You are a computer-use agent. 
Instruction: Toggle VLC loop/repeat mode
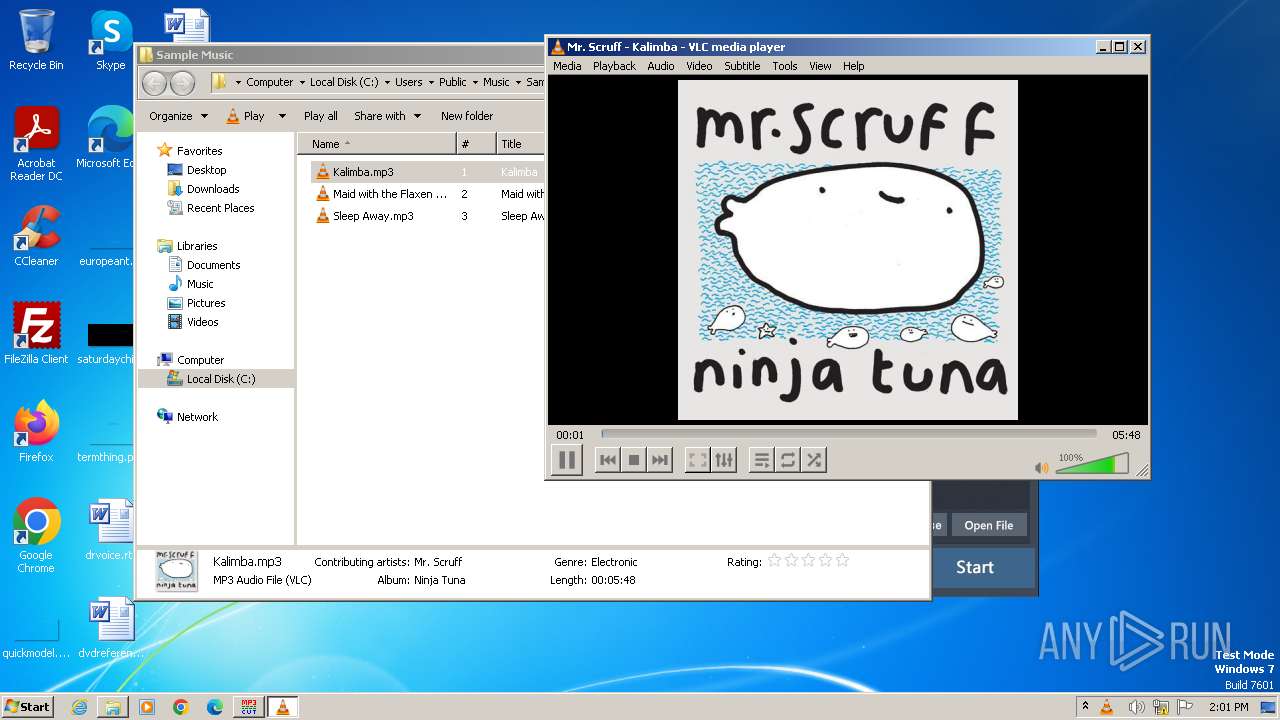pyautogui.click(x=788, y=460)
